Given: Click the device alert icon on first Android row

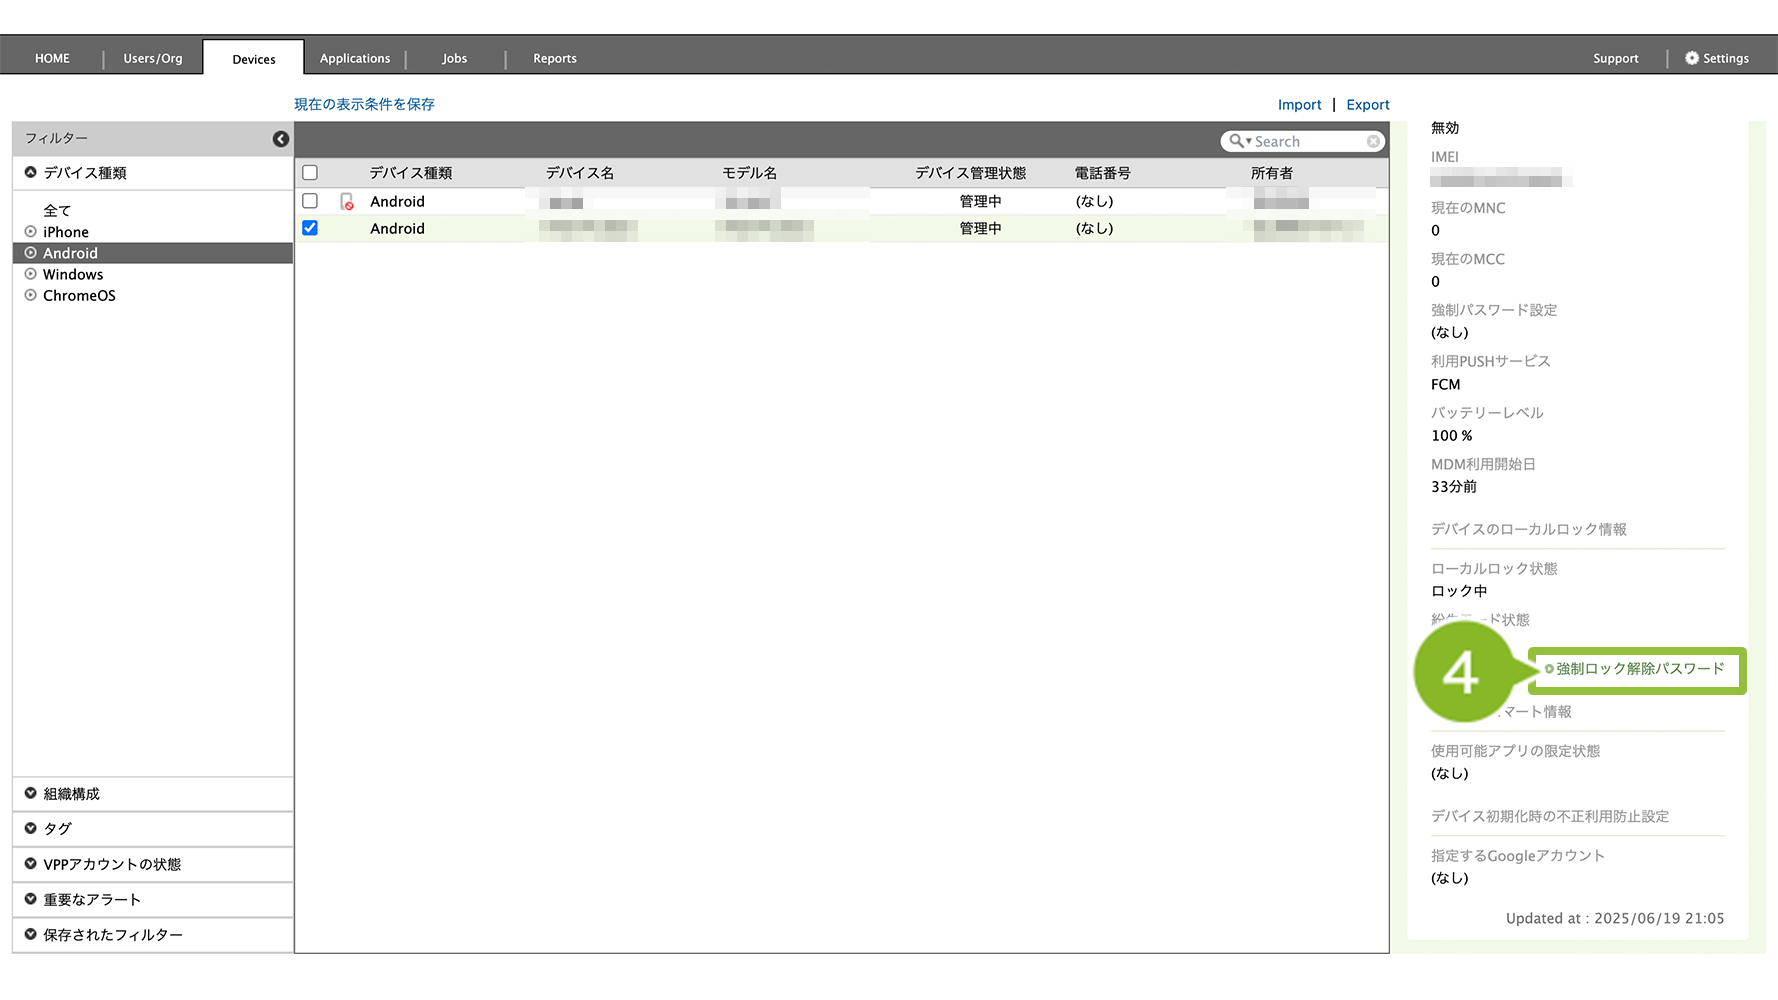Looking at the screenshot, I should pyautogui.click(x=347, y=202).
